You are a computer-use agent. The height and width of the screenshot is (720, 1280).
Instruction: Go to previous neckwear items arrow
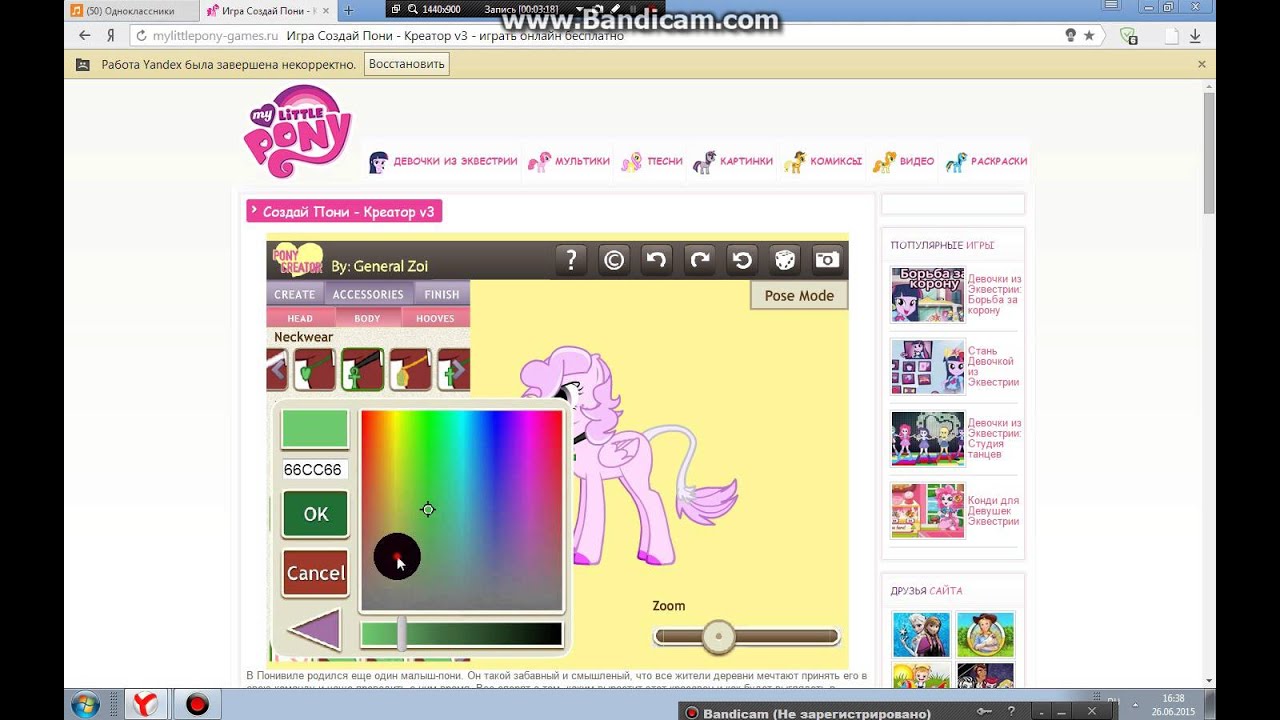(277, 370)
